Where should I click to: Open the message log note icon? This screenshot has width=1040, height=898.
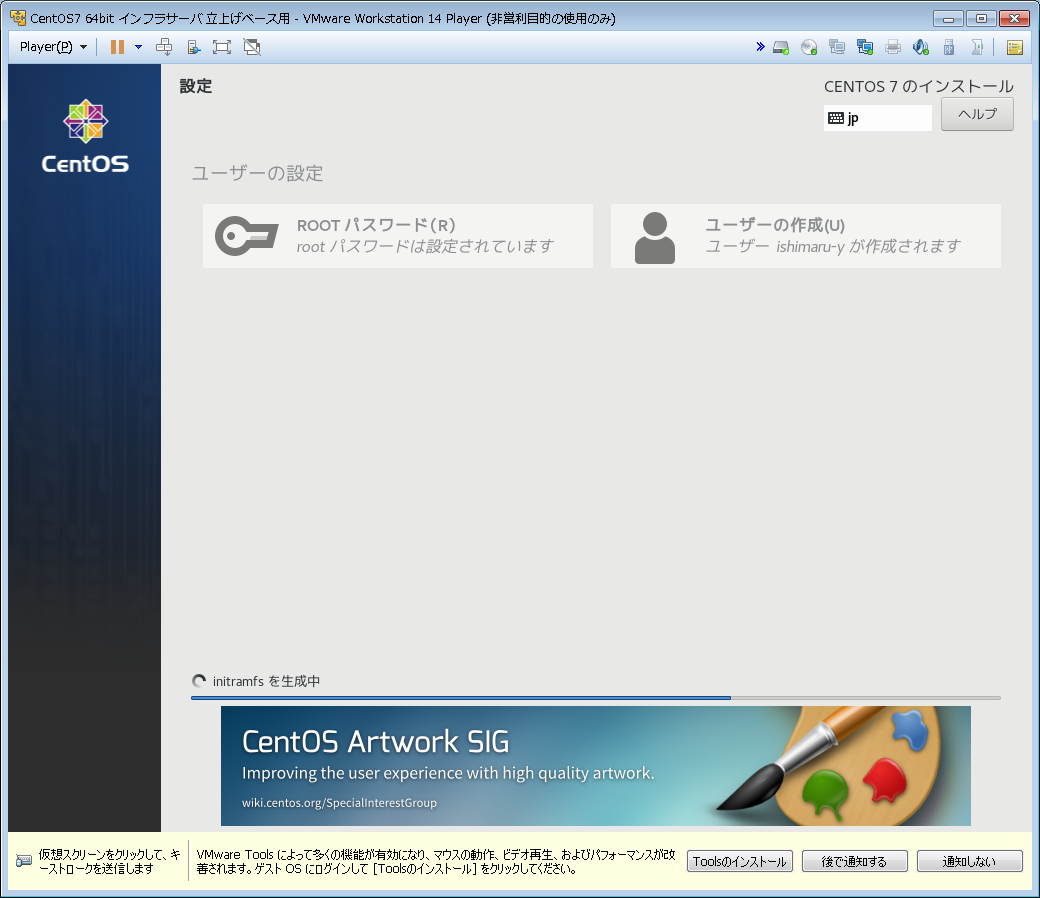[1015, 47]
